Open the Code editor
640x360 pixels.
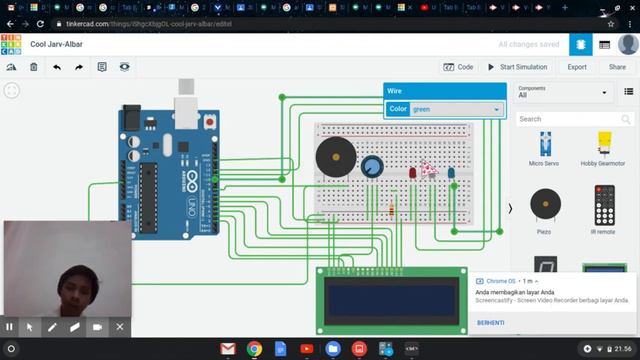pos(458,67)
